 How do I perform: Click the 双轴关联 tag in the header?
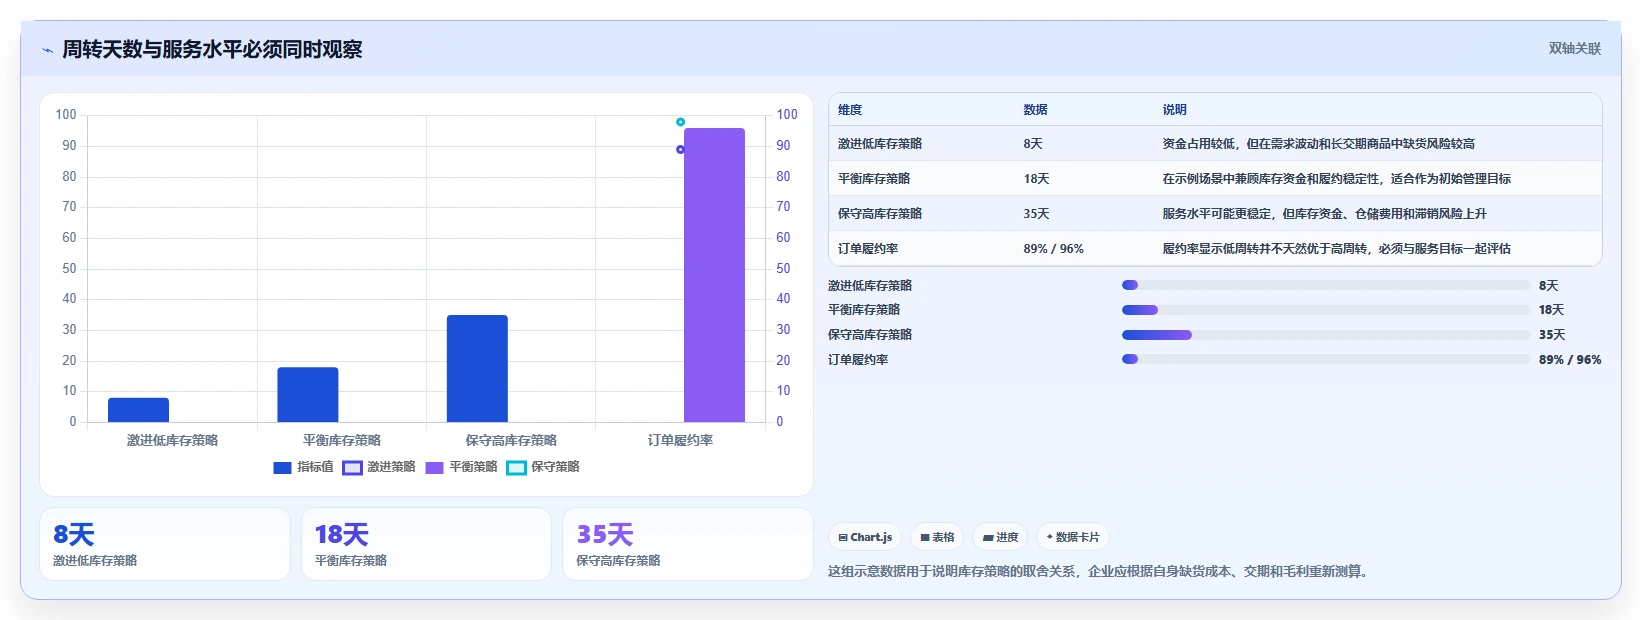pyautogui.click(x=1574, y=49)
